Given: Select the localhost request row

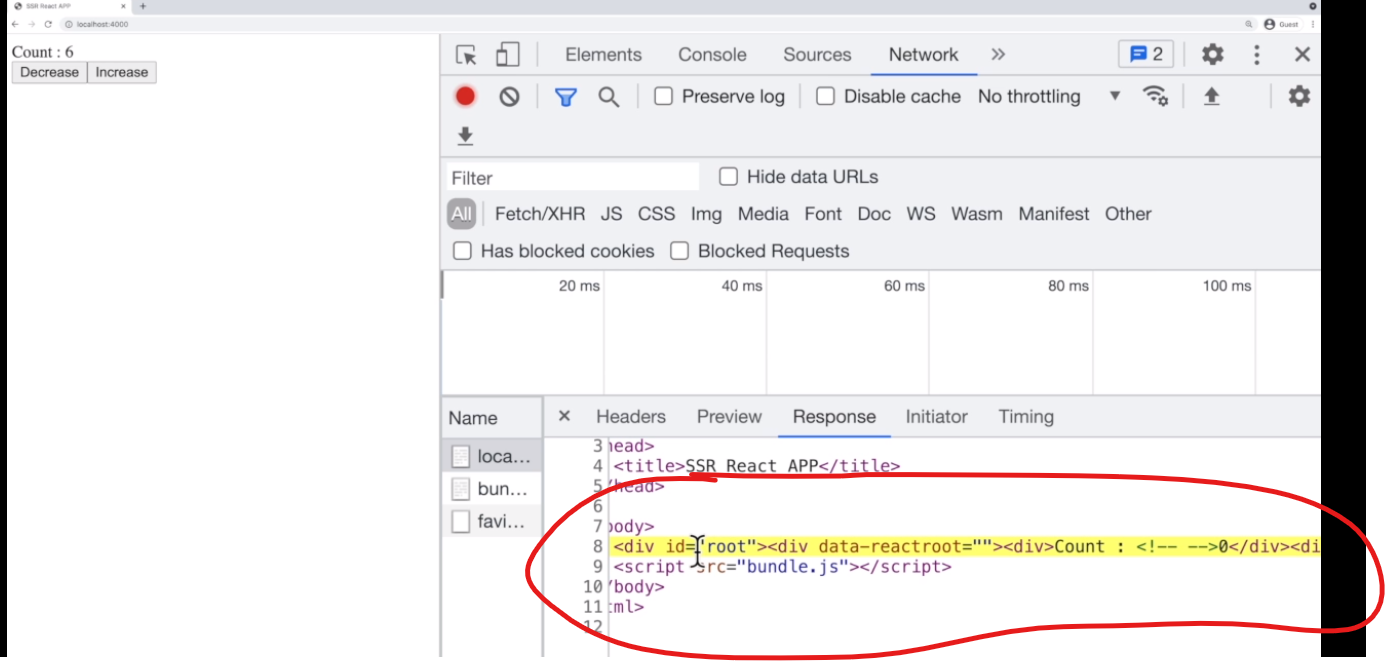Looking at the screenshot, I should pyautogui.click(x=492, y=457).
